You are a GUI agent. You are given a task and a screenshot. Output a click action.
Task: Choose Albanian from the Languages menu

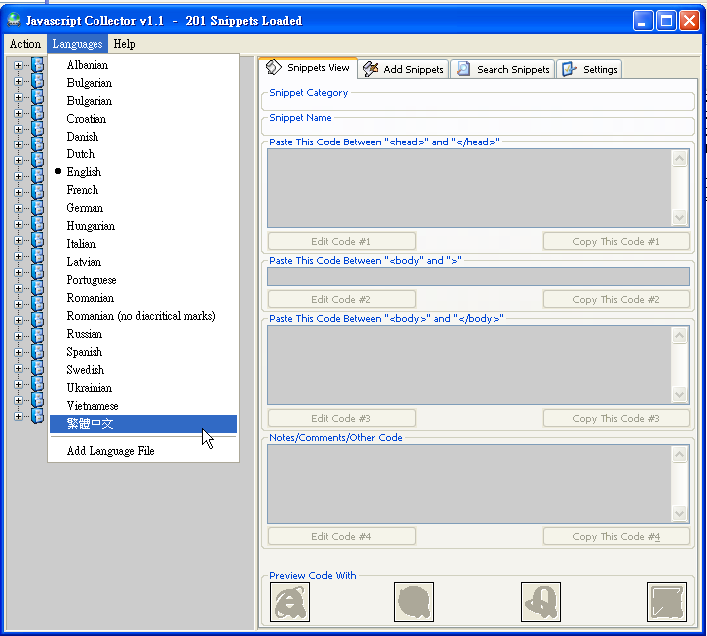[x=143, y=65]
